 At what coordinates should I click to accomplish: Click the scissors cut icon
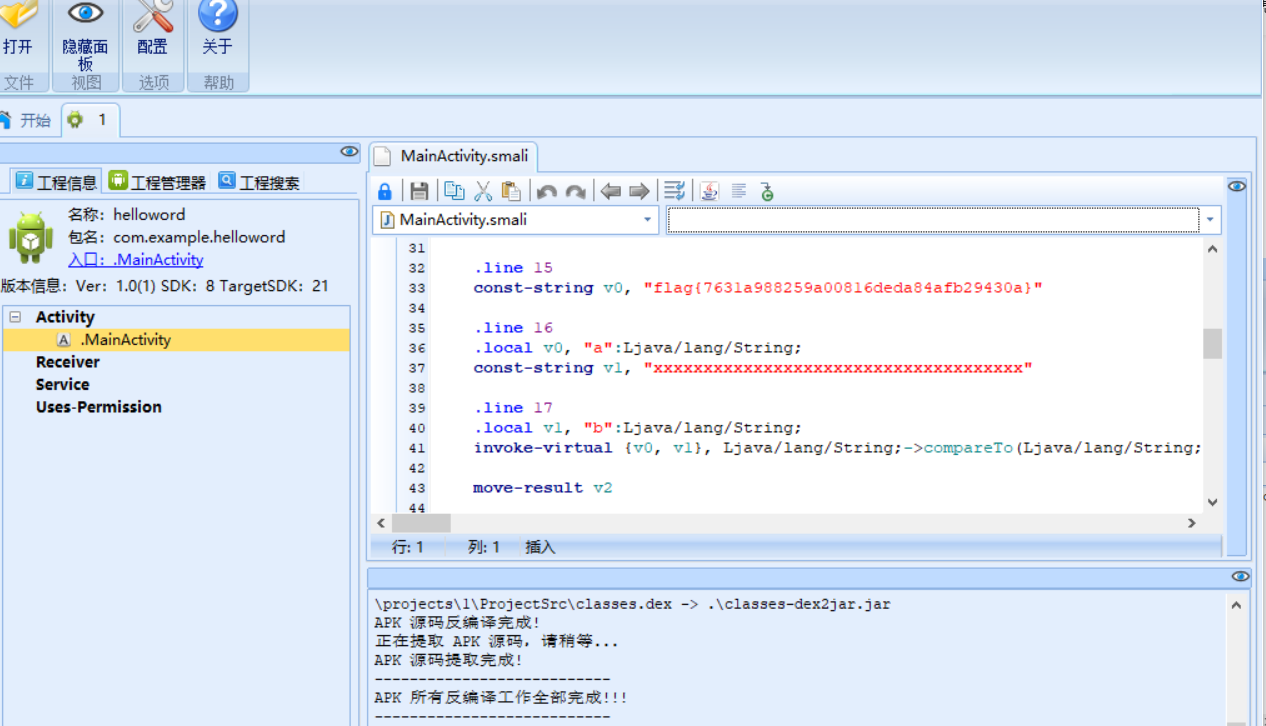click(x=483, y=191)
